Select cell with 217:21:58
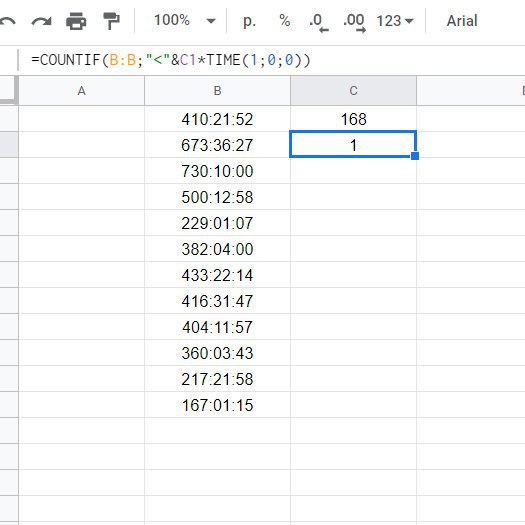The image size is (525, 525). [x=217, y=379]
